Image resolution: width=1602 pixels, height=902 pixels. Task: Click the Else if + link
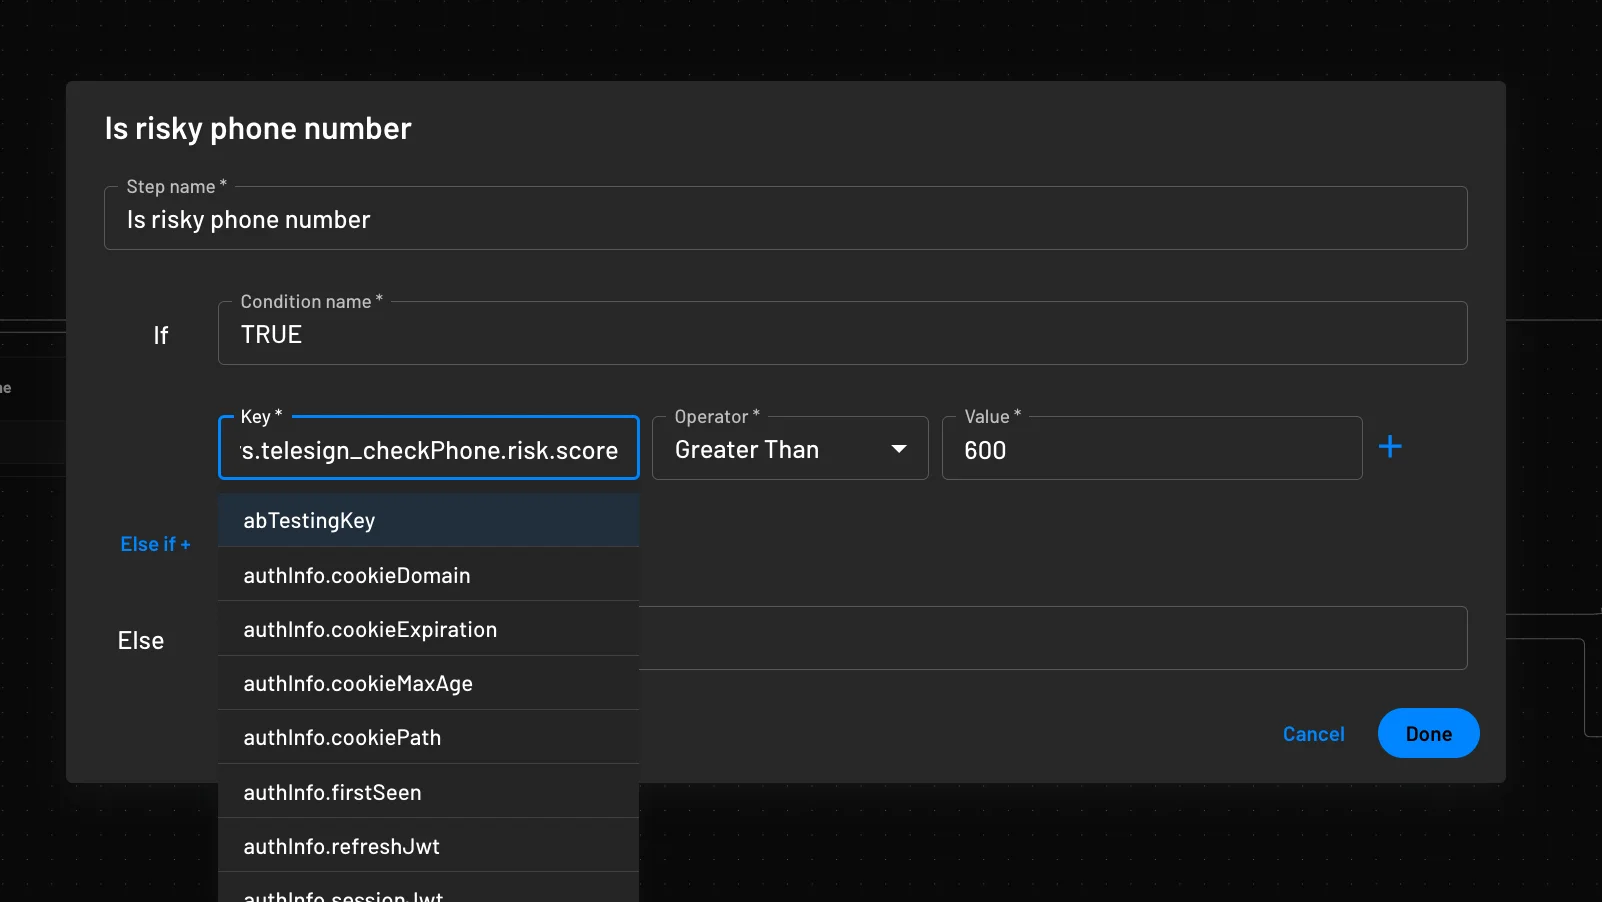point(155,544)
